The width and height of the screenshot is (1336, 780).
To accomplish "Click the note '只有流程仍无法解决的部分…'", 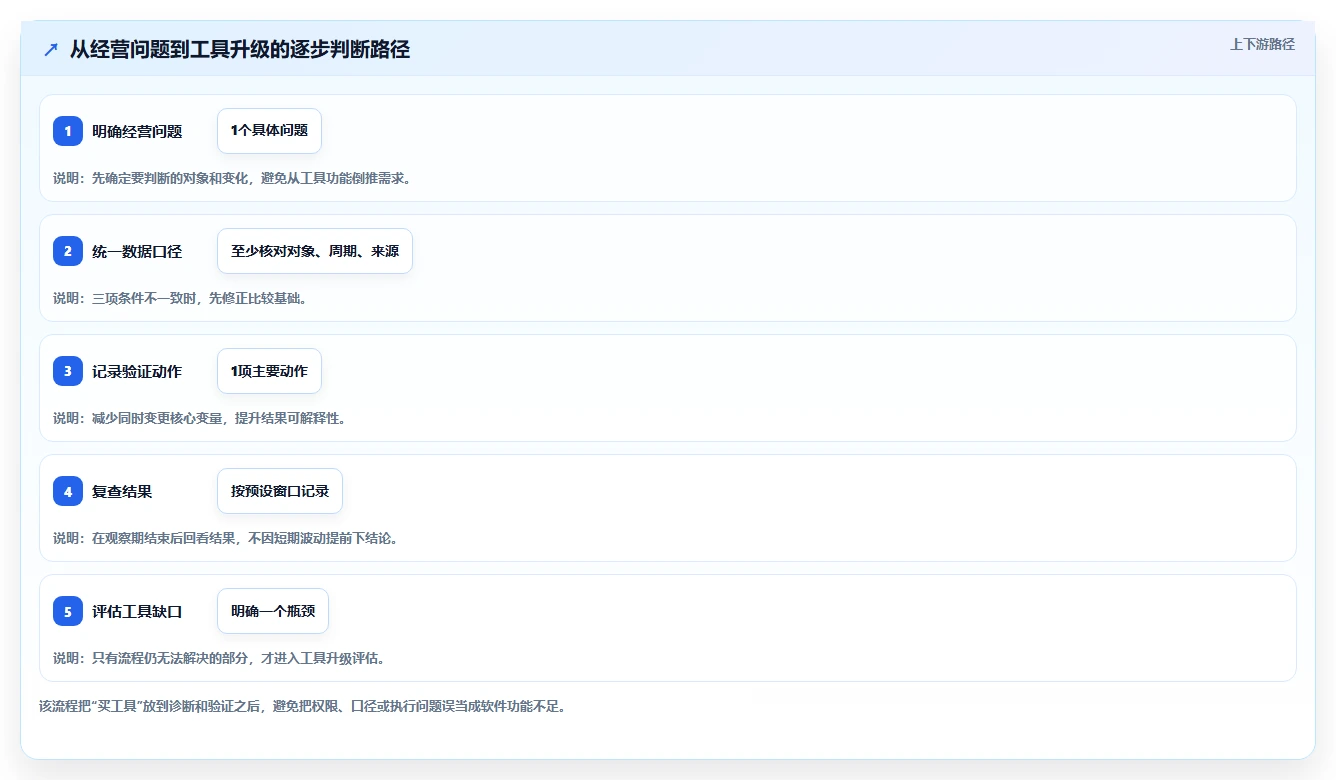I will tap(219, 658).
